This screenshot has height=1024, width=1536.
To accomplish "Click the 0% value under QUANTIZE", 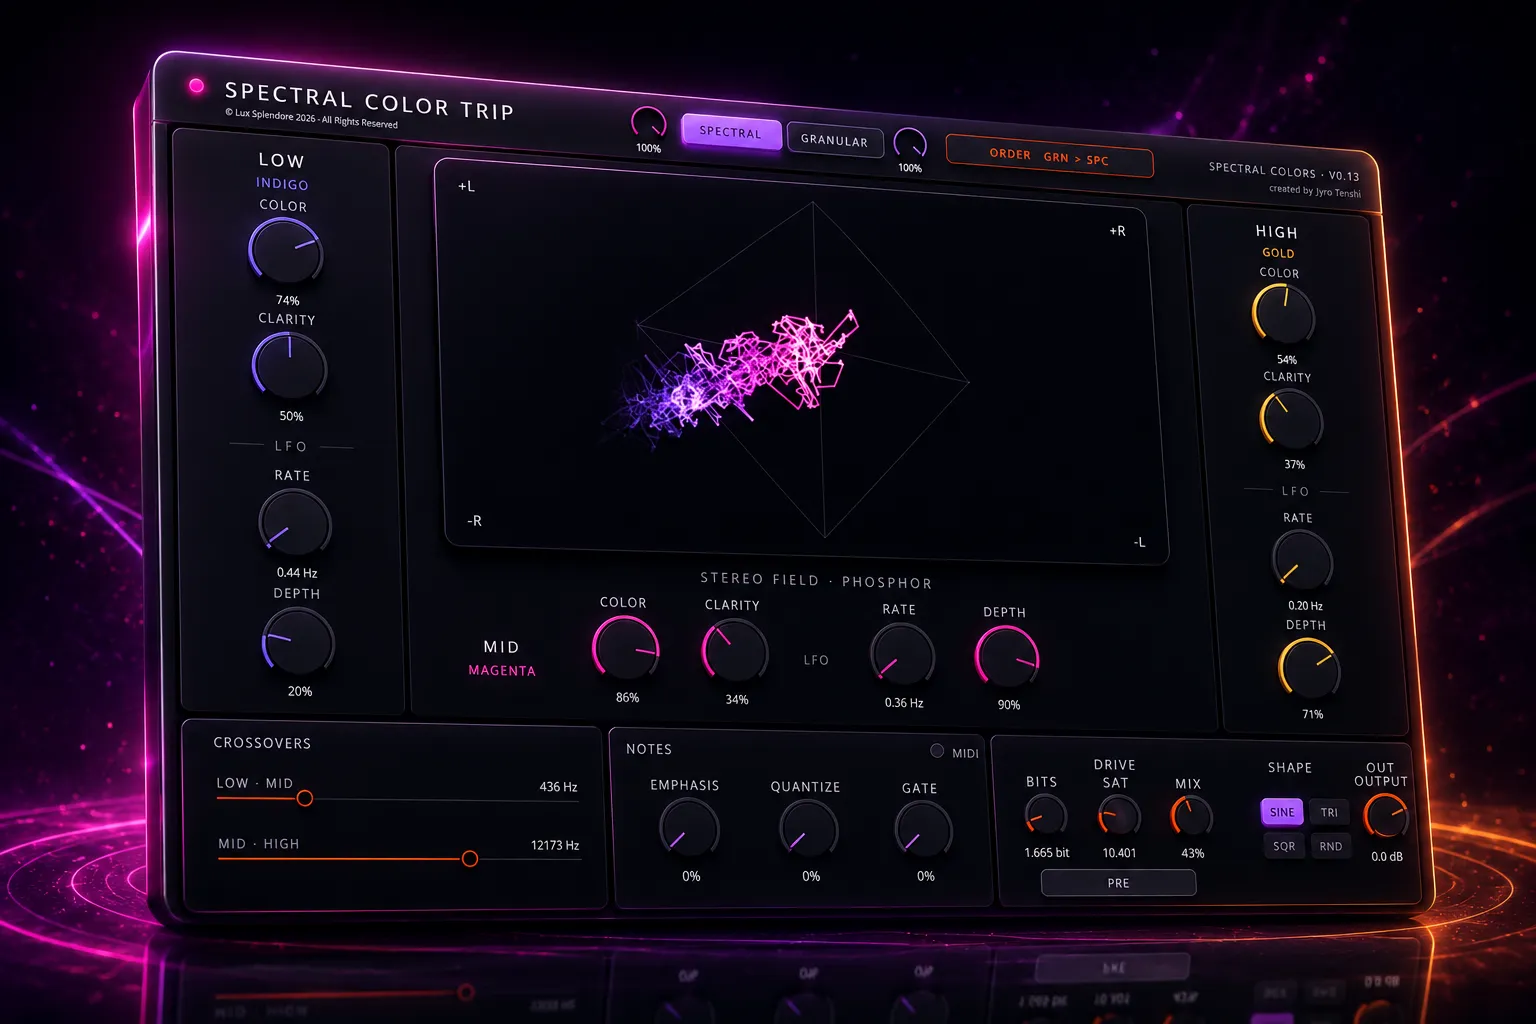I will pyautogui.click(x=811, y=876).
